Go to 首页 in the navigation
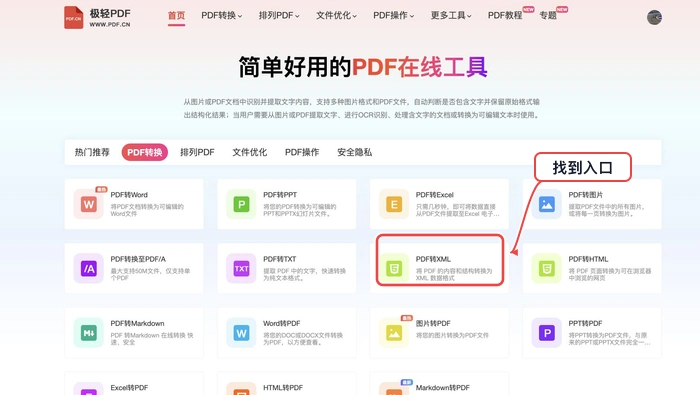Screen dimensions: 700x395 (176, 15)
